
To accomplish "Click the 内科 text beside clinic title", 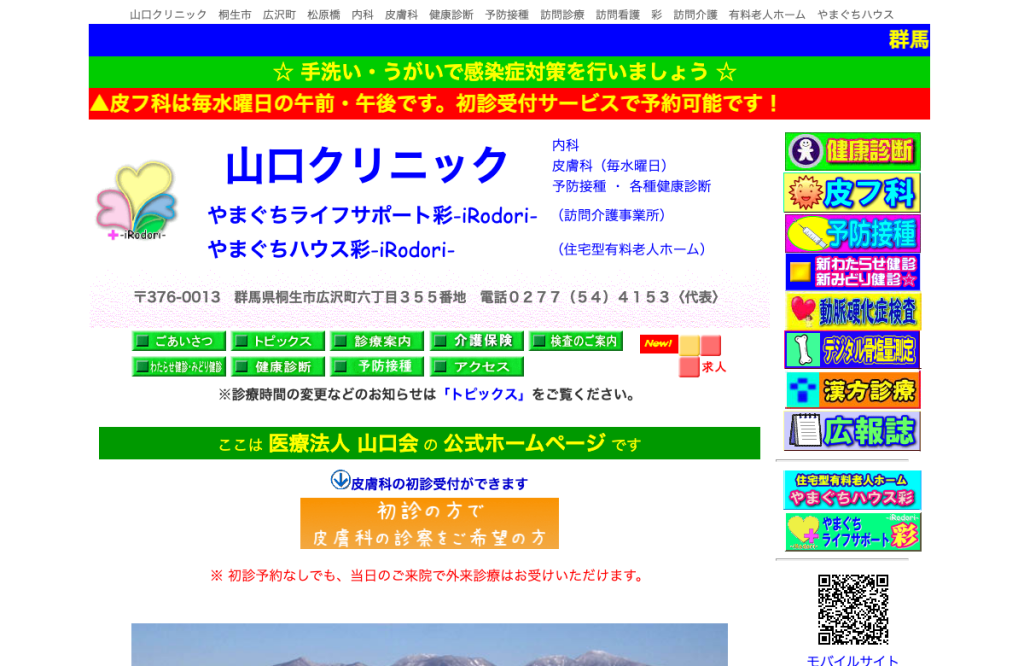I will [566, 145].
